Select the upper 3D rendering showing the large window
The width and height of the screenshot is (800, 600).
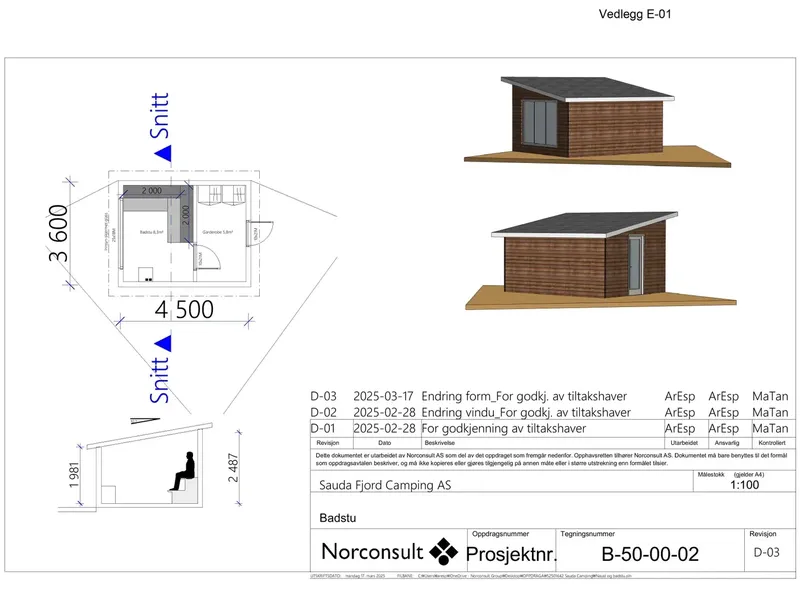(x=597, y=122)
